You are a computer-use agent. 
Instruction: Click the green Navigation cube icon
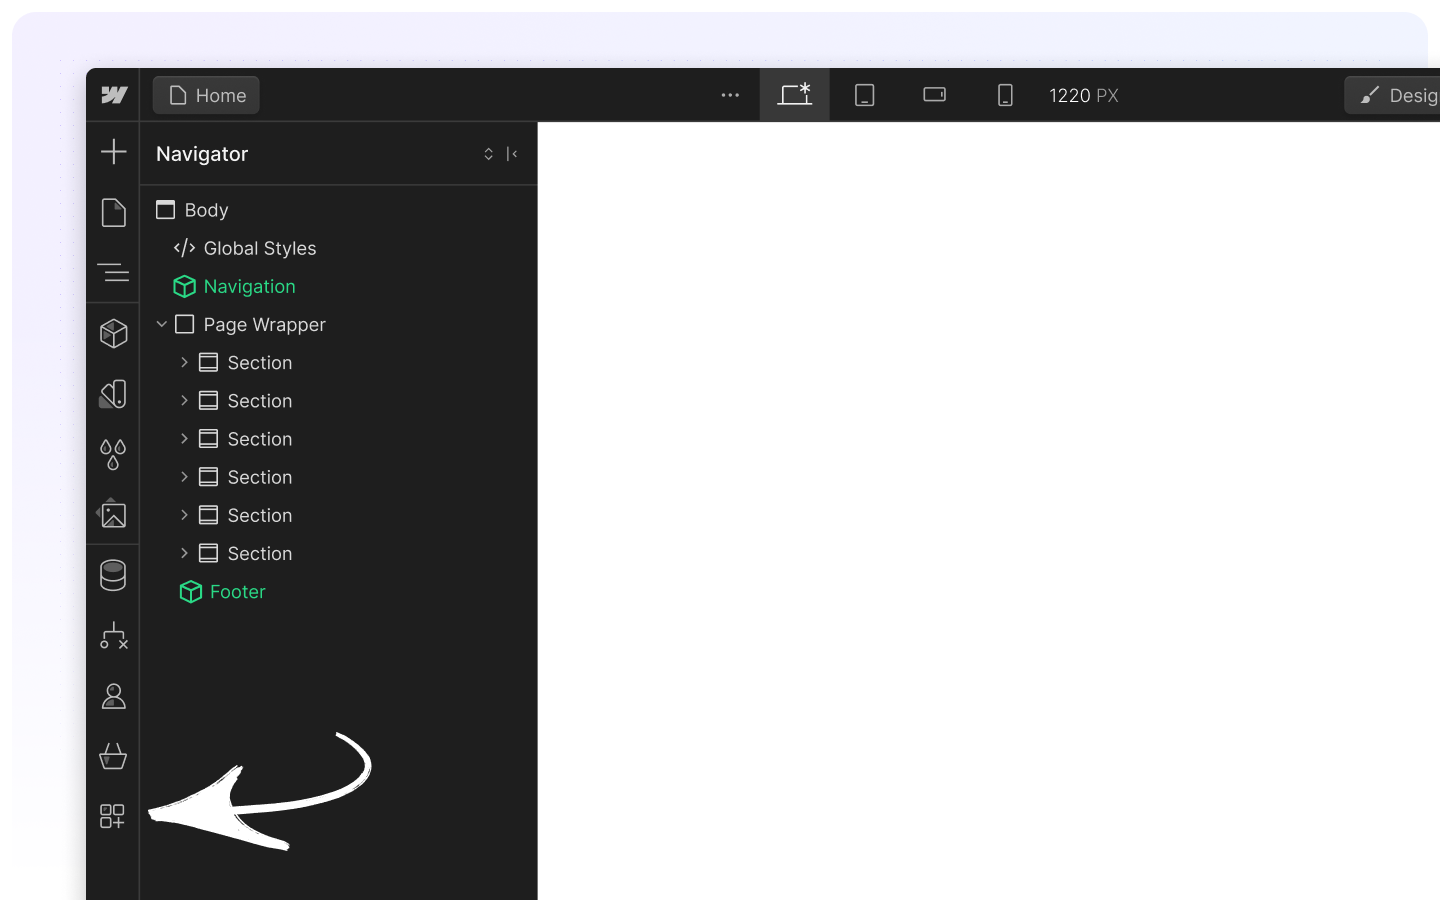[184, 286]
